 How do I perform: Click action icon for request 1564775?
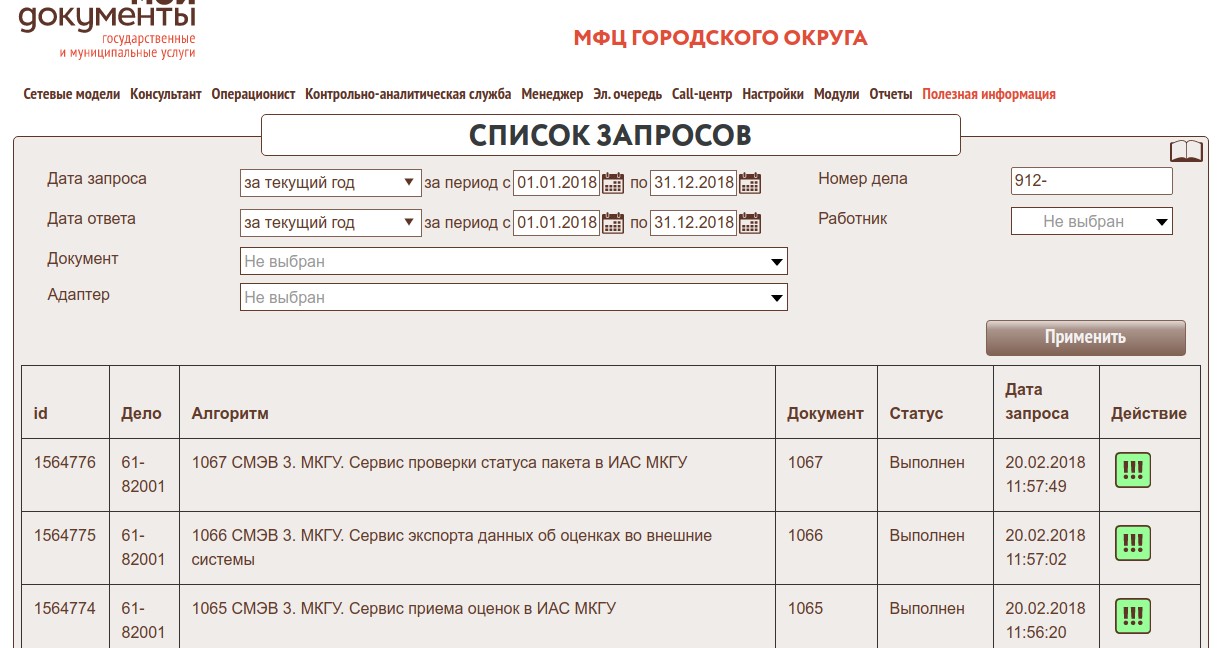point(1133,544)
